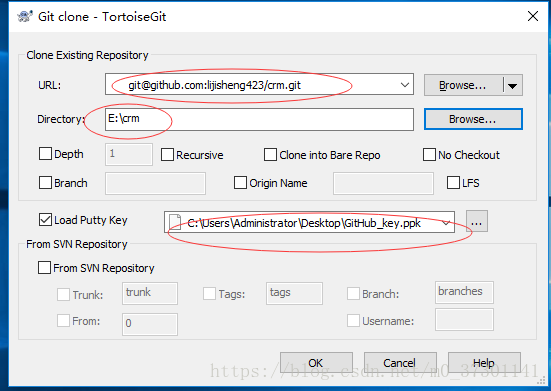Open the URL Browse button arrow menu
The image size is (551, 391).
513,85
